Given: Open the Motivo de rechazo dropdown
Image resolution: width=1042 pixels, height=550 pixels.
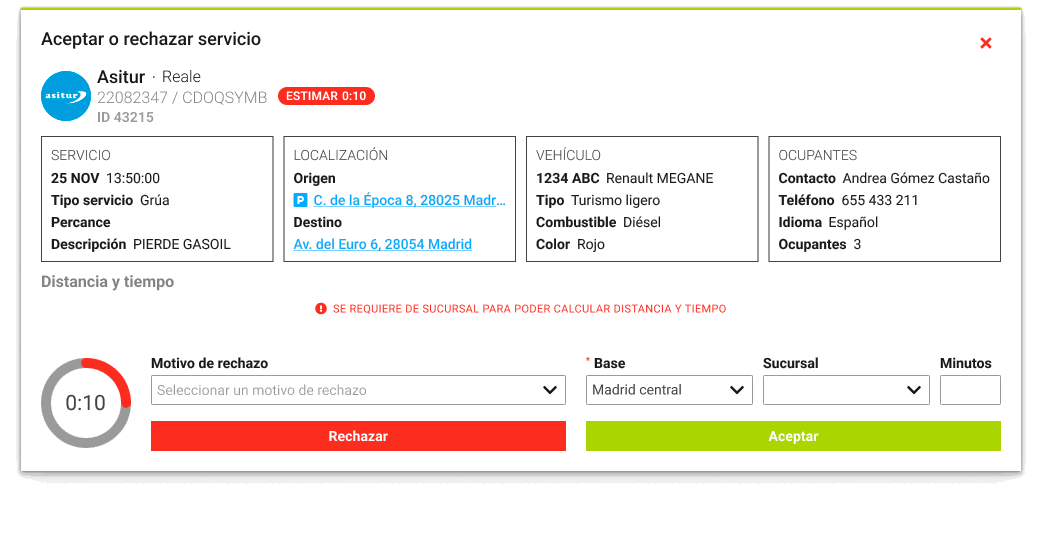Looking at the screenshot, I should [358, 390].
